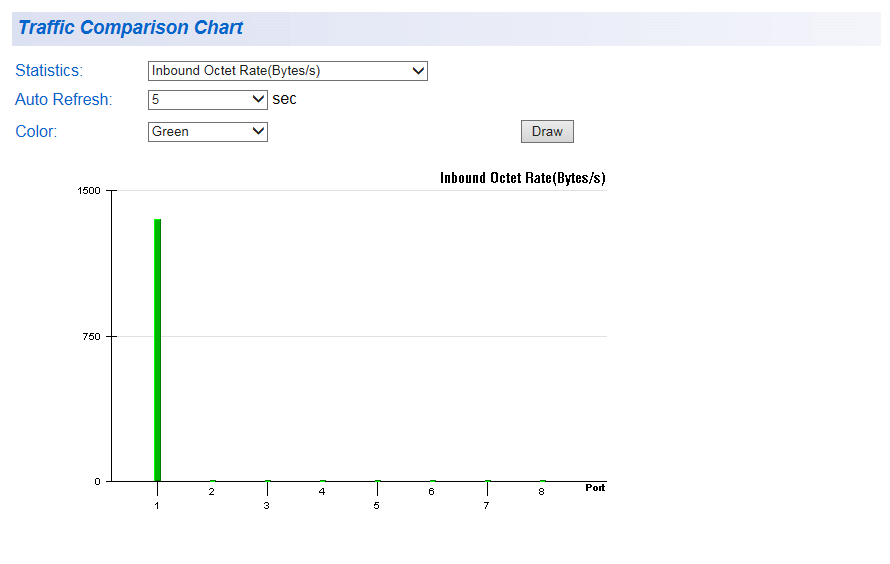This screenshot has width=890, height=564.
Task: Click port 4 tick label on axis
Action: point(322,491)
